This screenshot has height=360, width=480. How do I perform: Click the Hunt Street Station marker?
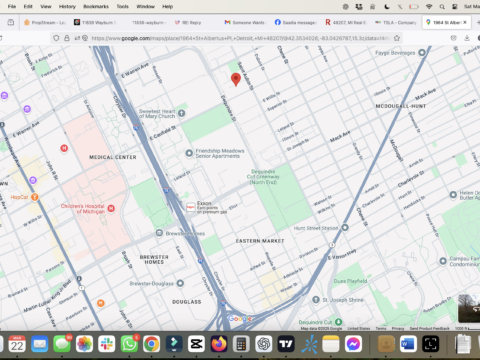point(345,228)
